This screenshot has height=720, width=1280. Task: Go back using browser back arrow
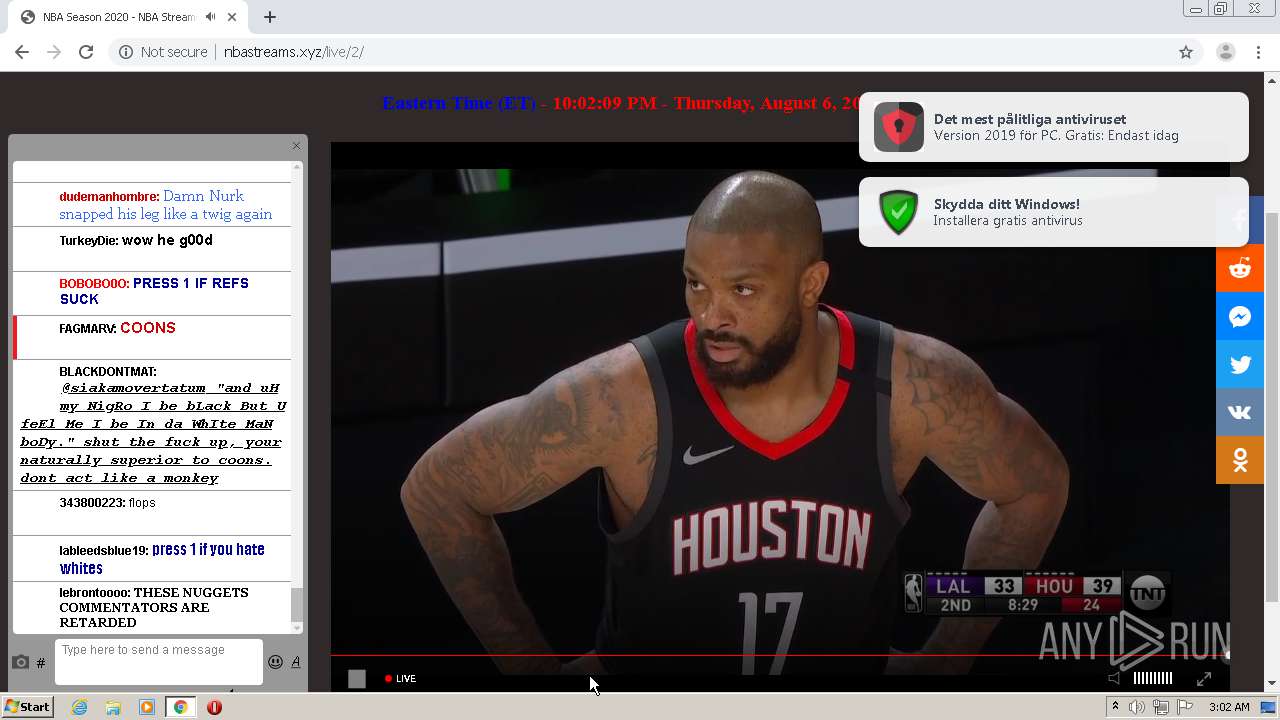pyautogui.click(x=22, y=52)
